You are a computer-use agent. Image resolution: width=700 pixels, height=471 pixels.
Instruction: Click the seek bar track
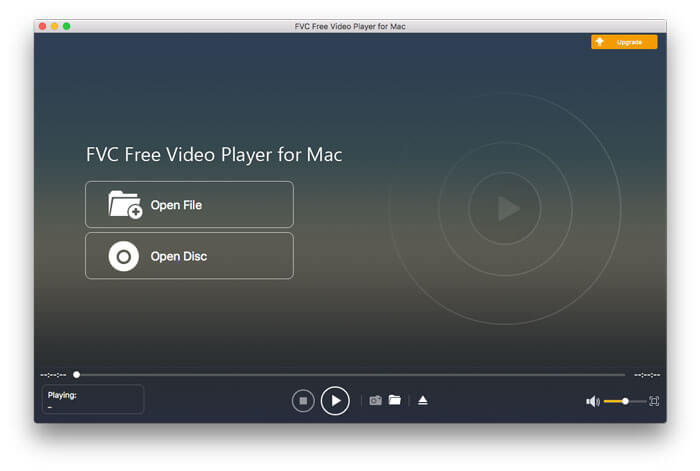(x=350, y=375)
